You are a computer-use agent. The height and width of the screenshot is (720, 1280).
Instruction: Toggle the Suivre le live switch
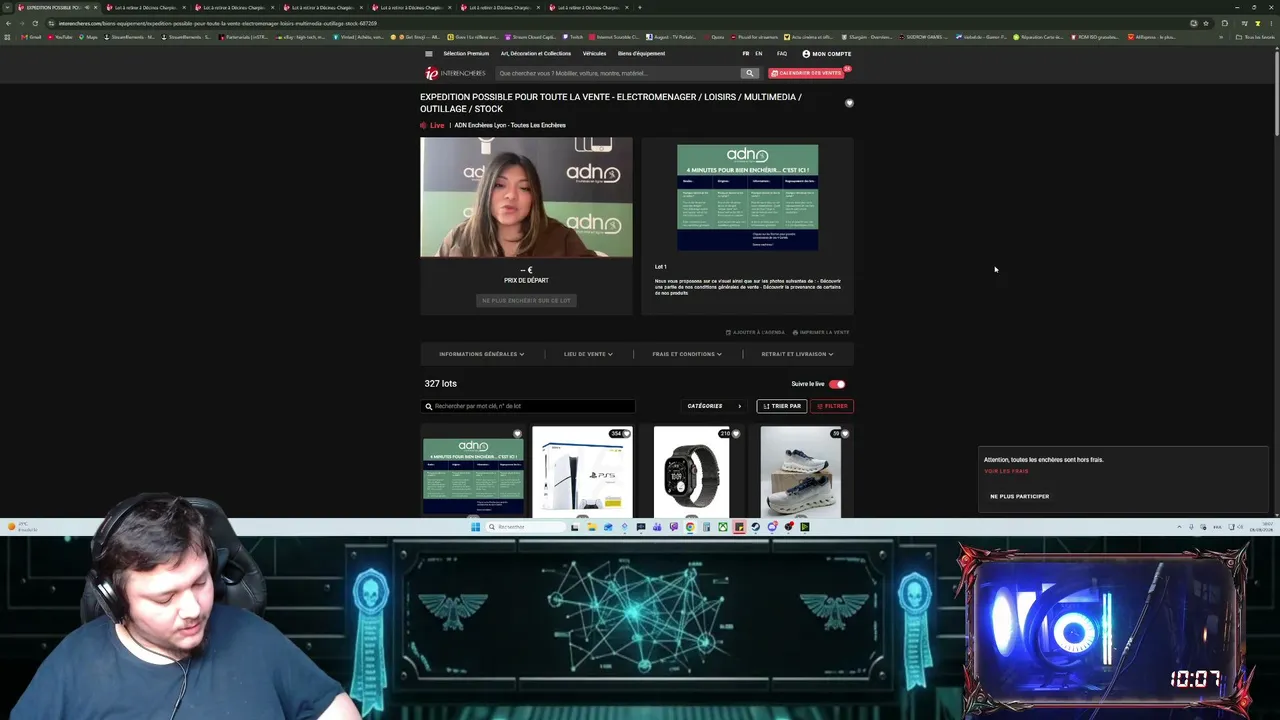(837, 384)
